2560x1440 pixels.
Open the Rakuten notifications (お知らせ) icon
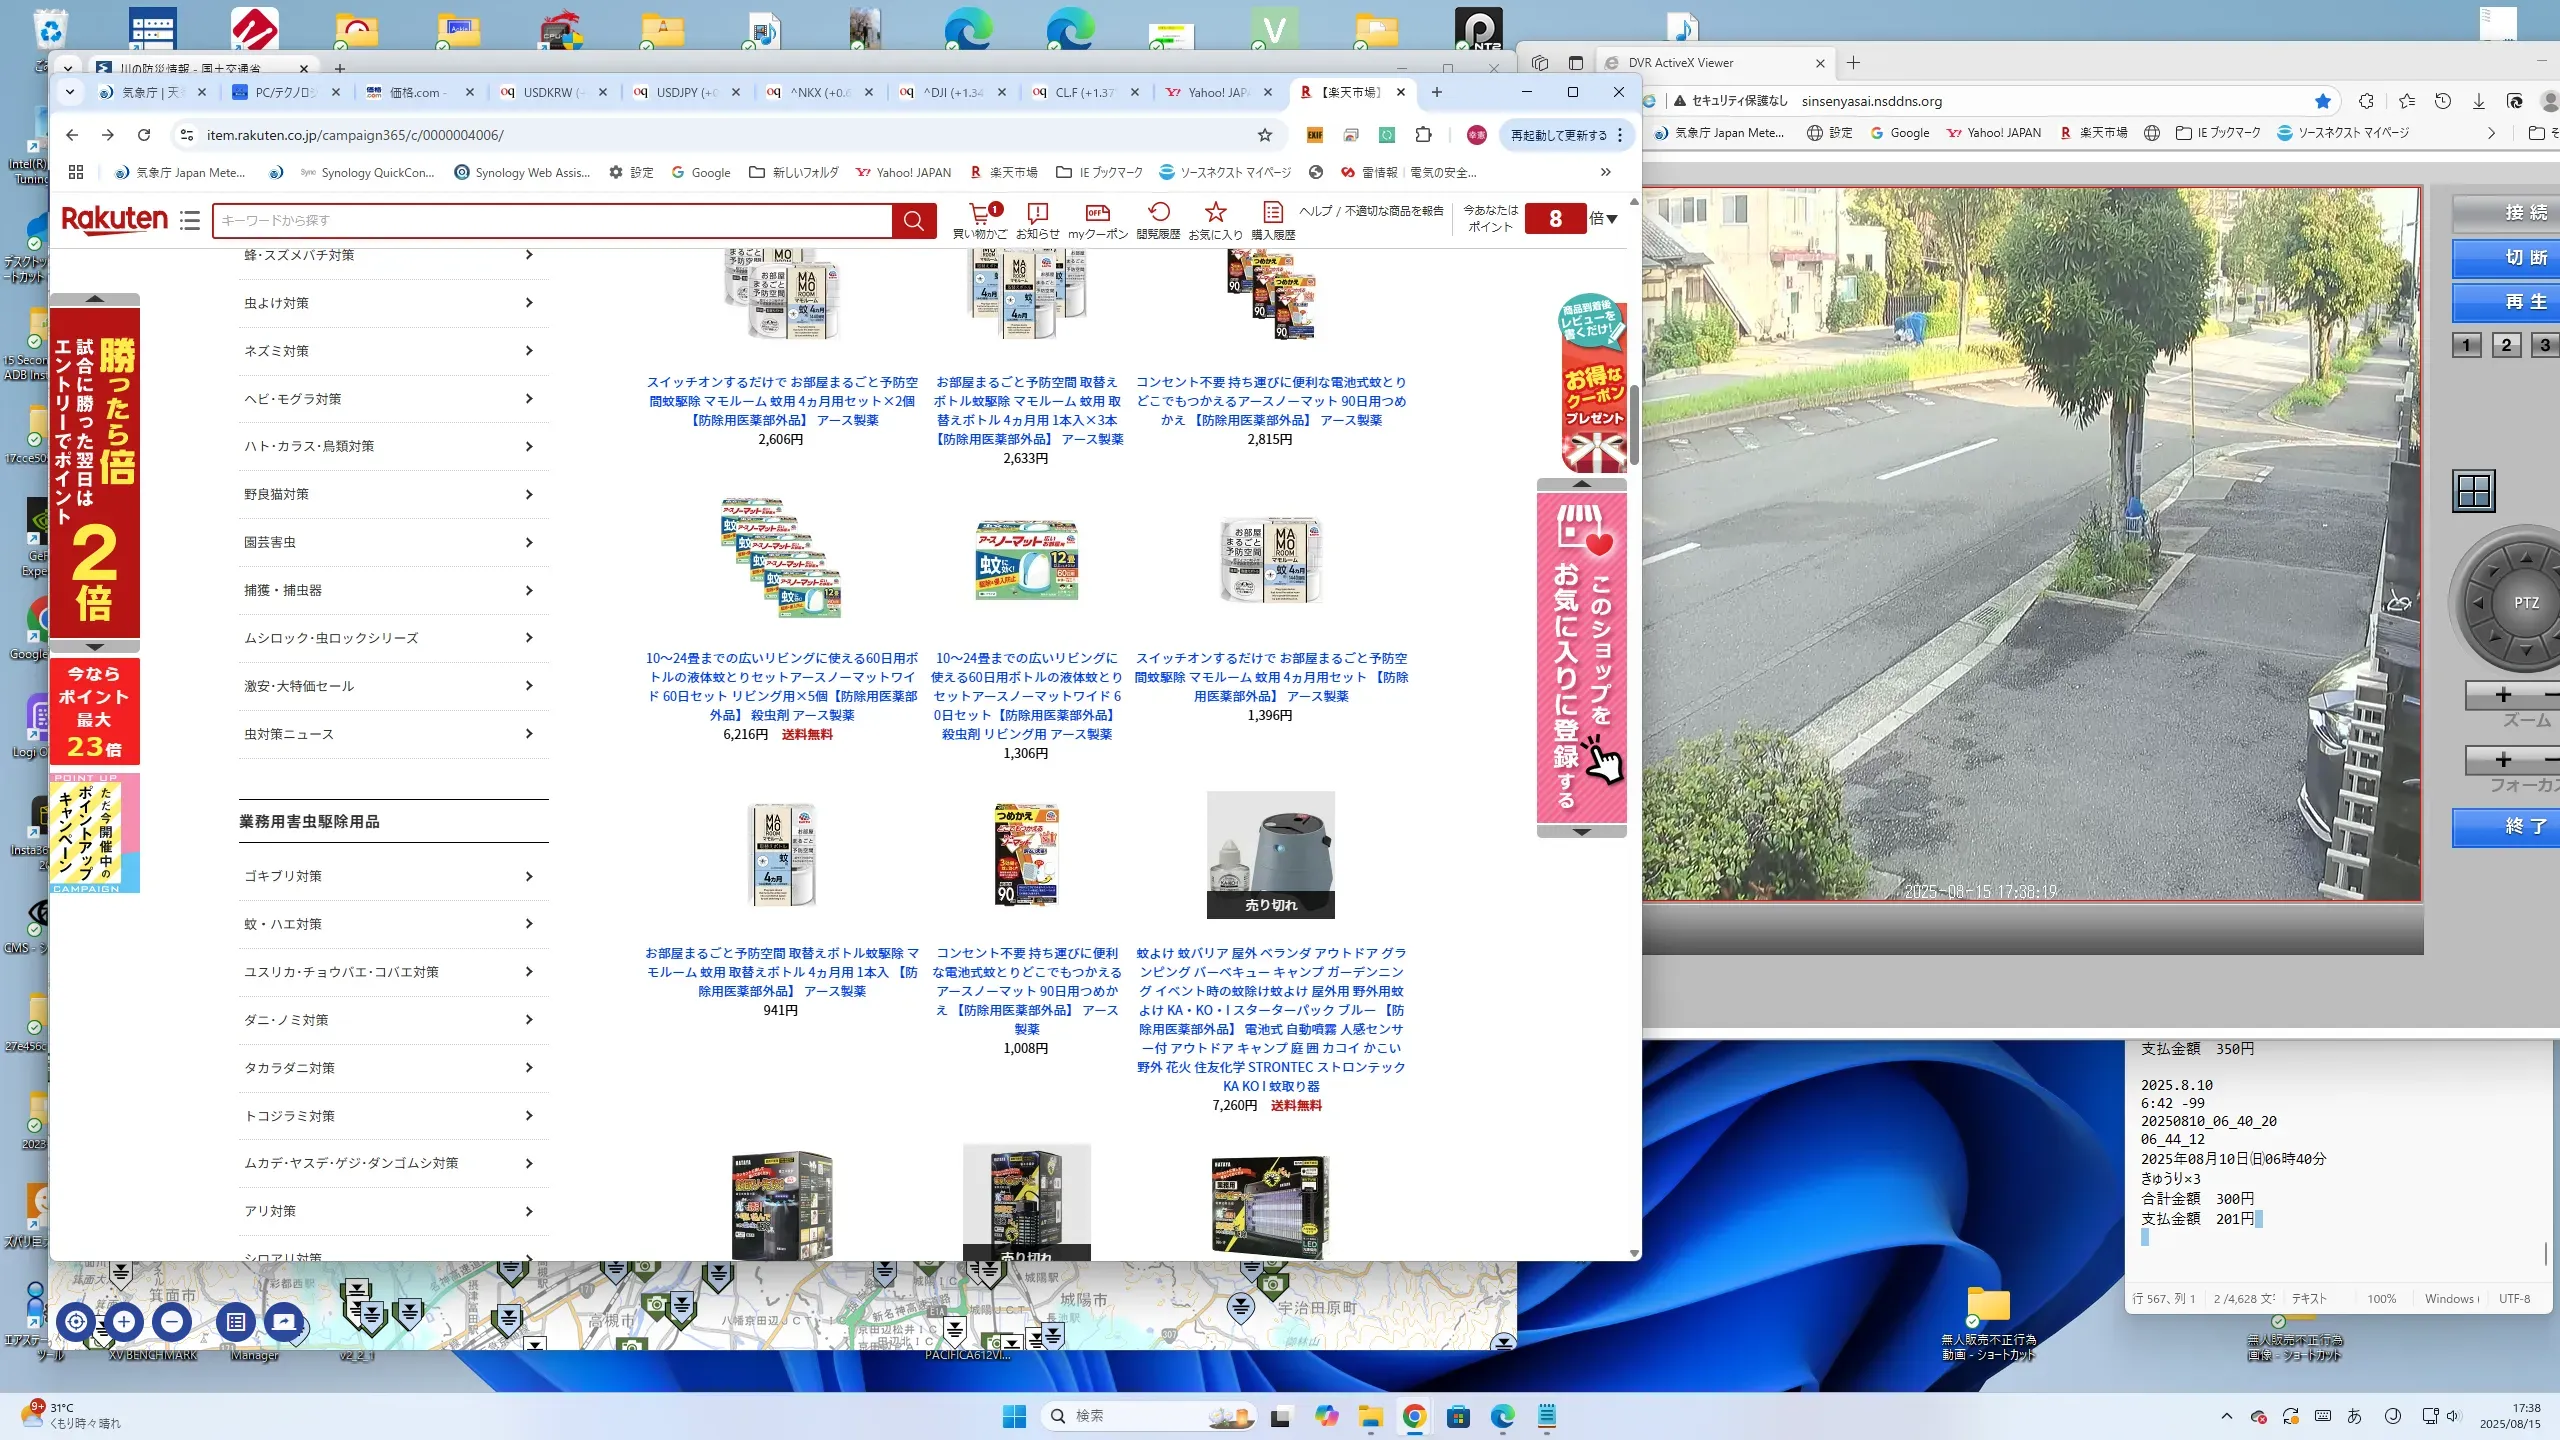click(x=1037, y=213)
